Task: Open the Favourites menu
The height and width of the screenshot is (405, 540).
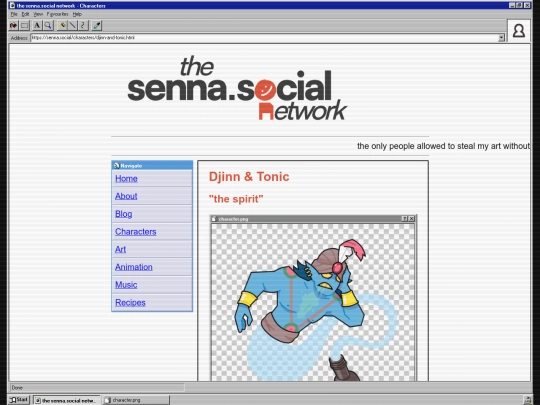Action: click(x=58, y=14)
